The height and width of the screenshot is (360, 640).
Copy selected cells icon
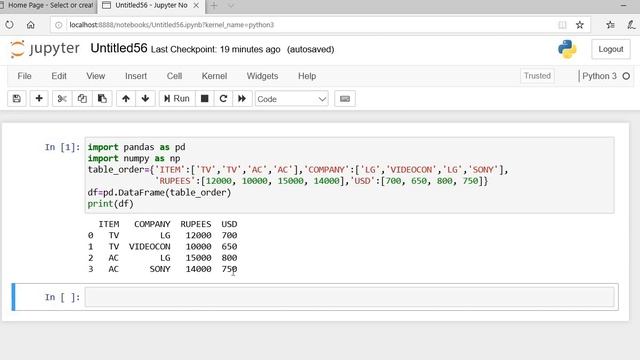[82, 99]
